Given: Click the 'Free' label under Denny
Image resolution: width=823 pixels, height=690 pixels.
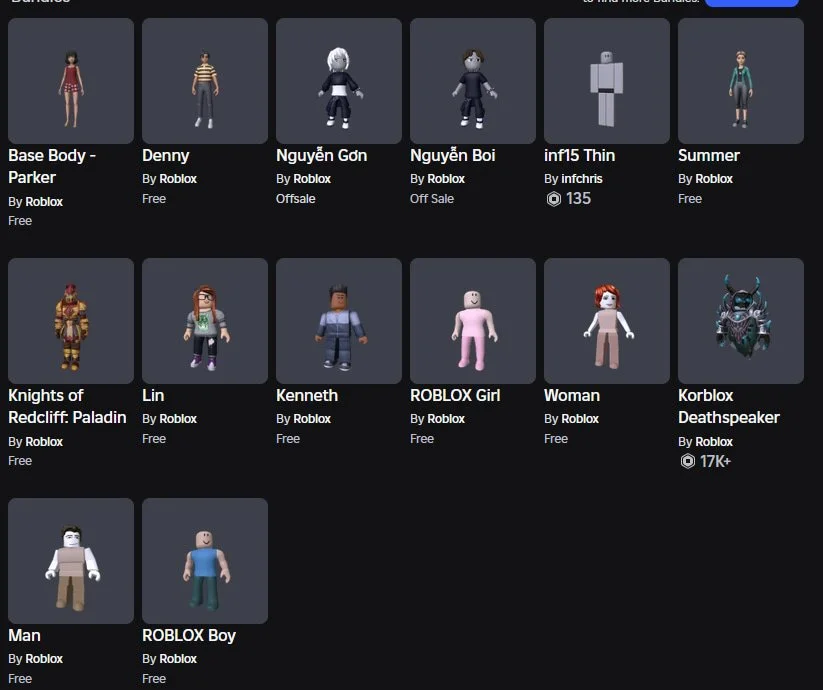Looking at the screenshot, I should pos(154,199).
